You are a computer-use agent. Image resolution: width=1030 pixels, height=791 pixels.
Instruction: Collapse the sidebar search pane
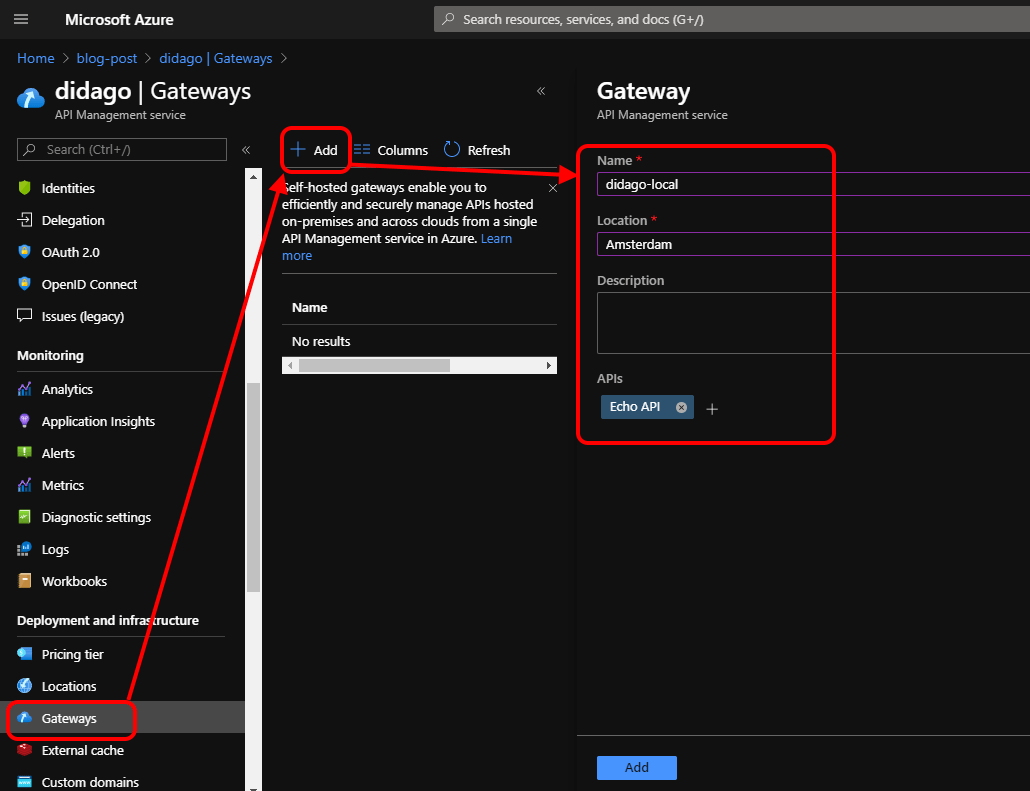(x=246, y=148)
